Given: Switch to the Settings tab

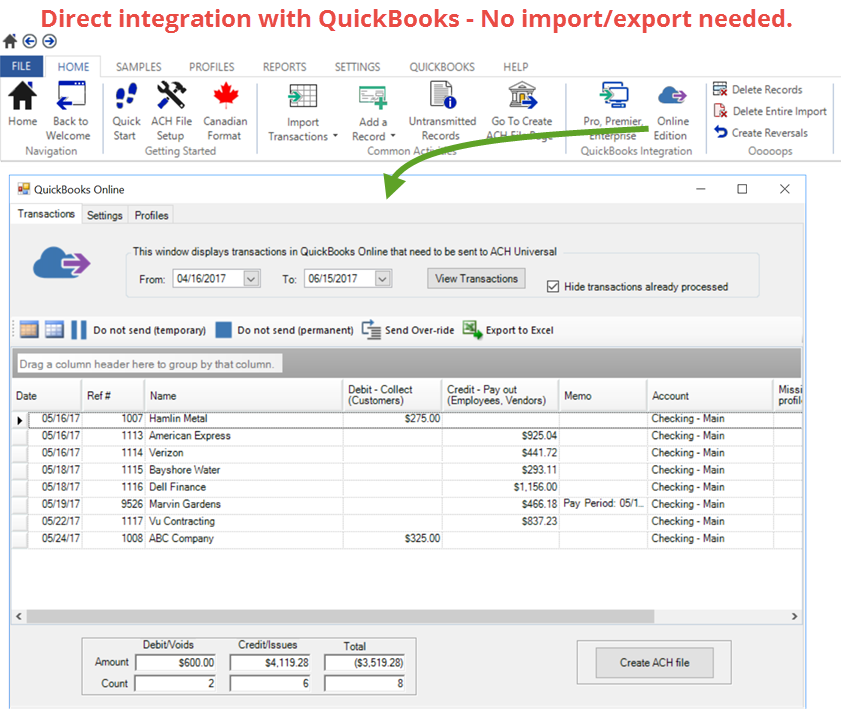Looking at the screenshot, I should click(x=104, y=215).
